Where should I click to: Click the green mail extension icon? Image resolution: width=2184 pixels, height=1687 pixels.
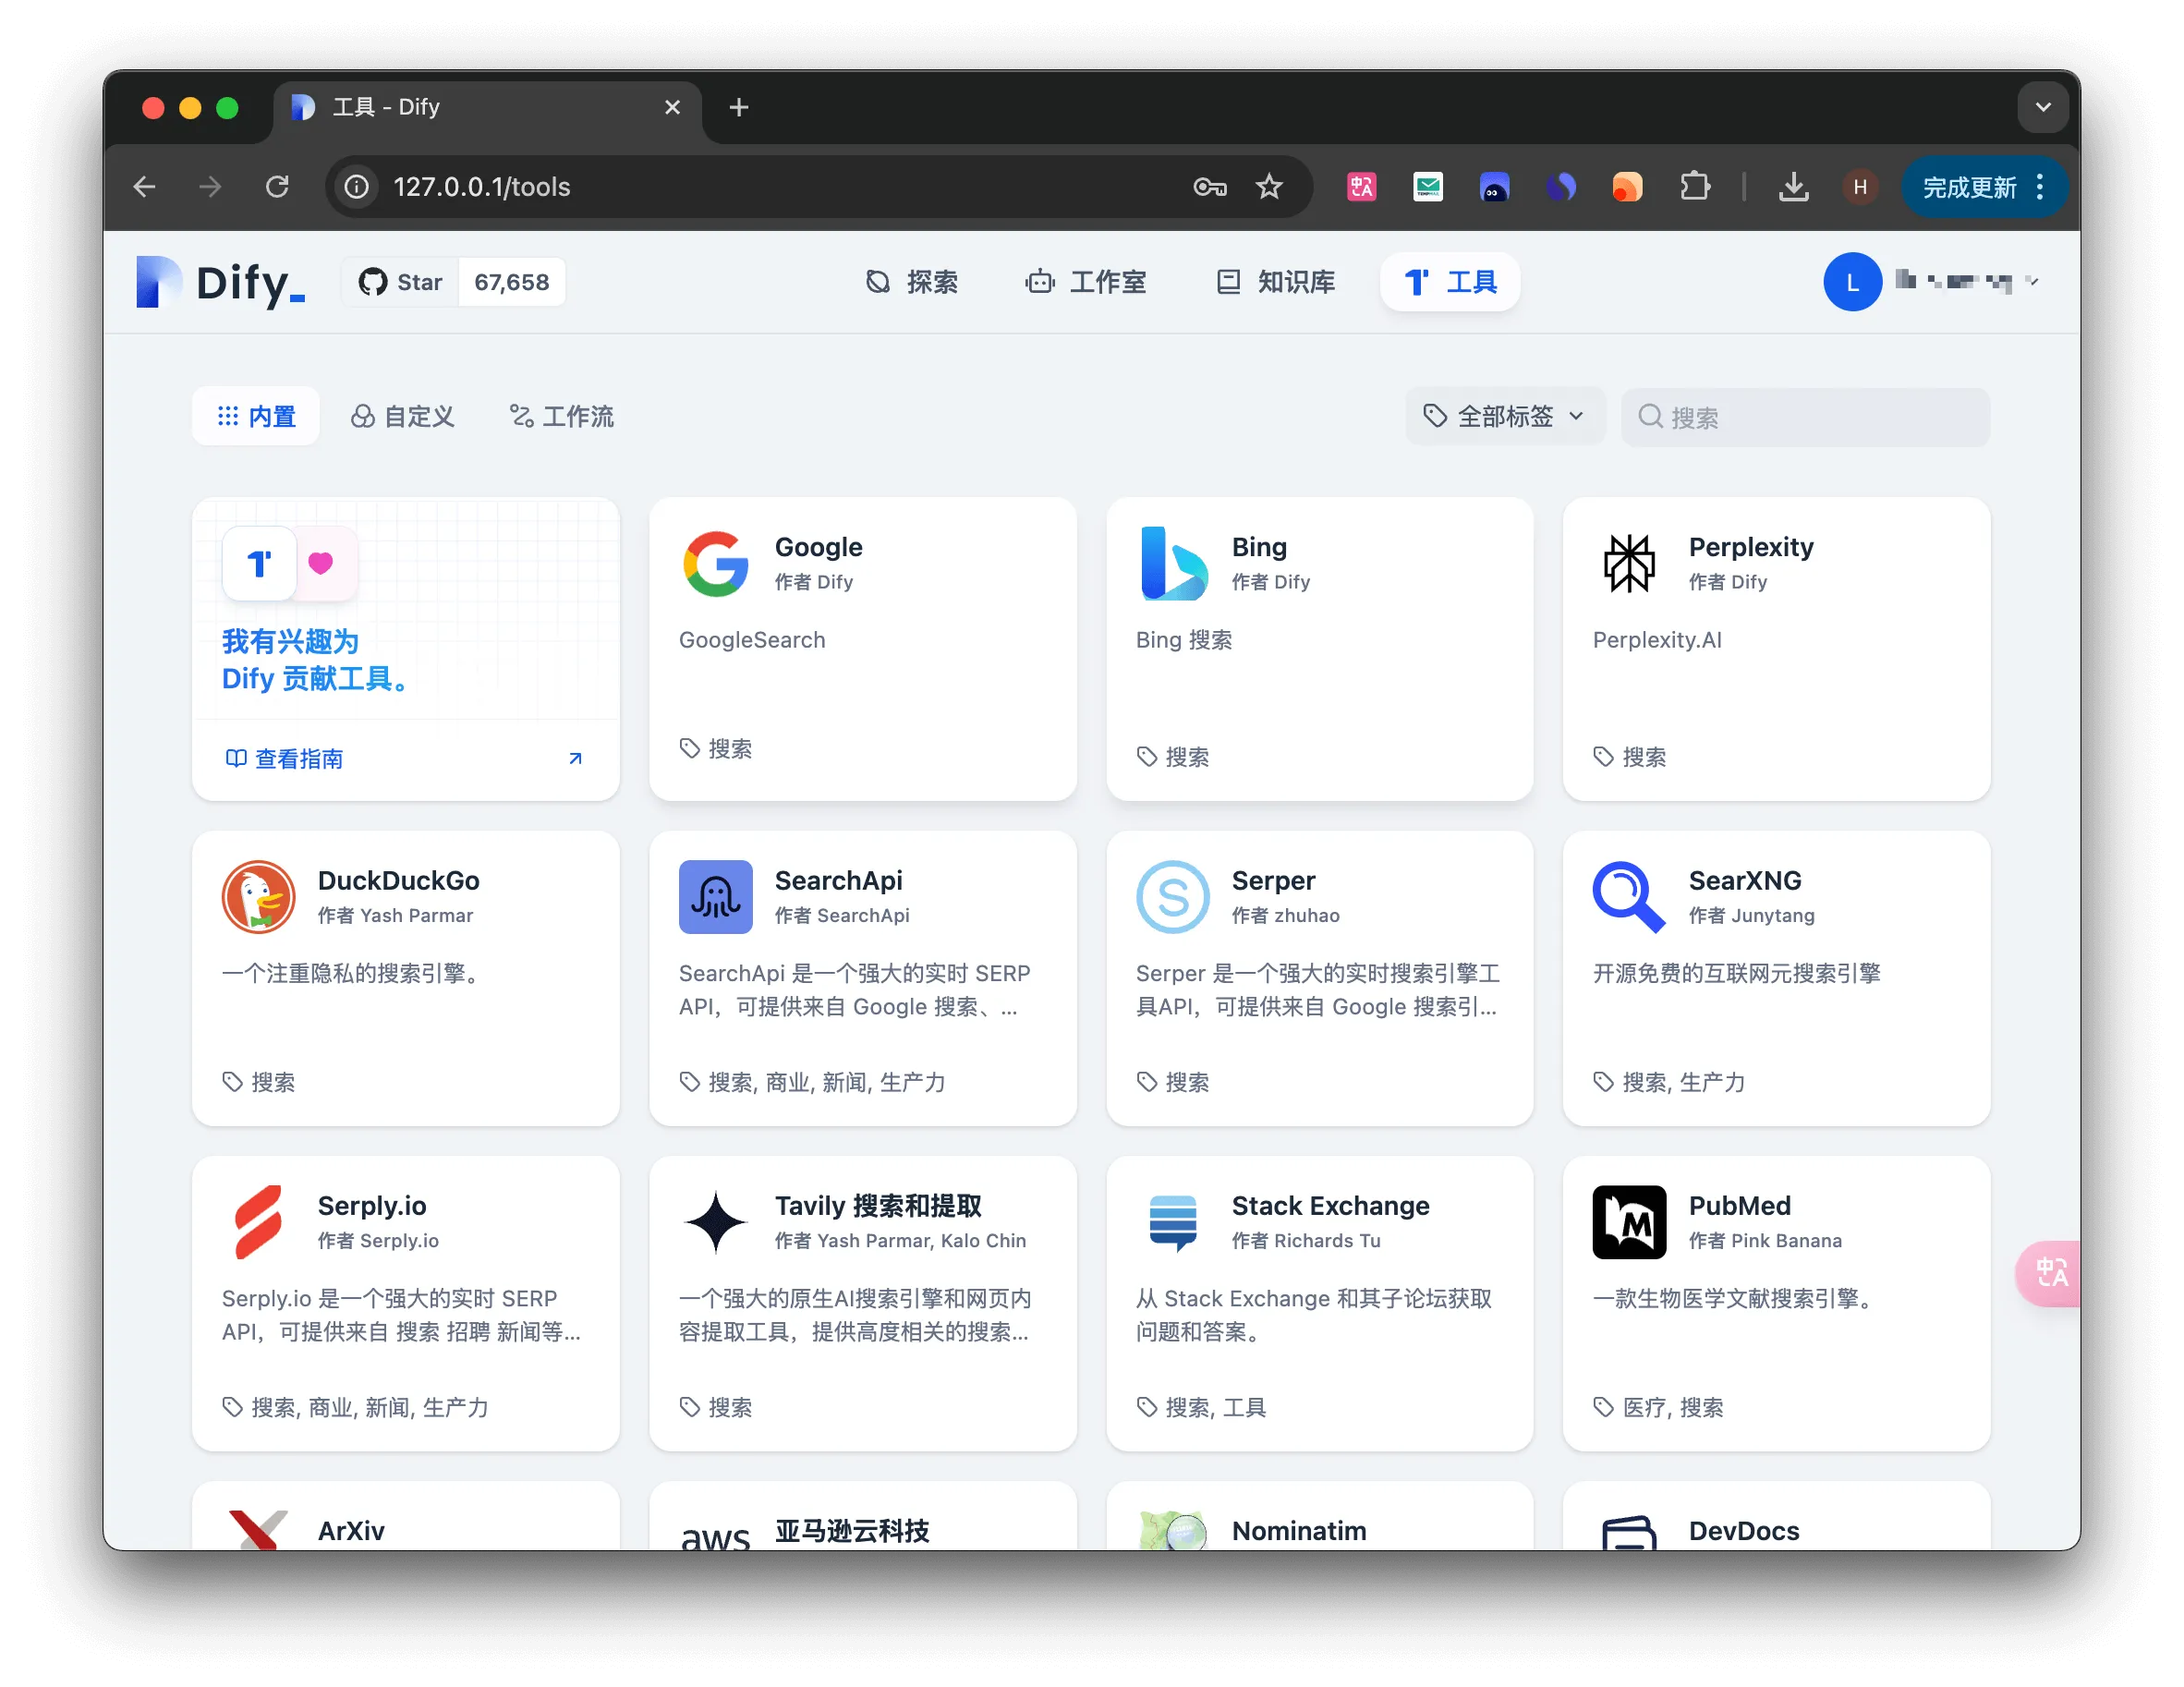pos(1427,187)
